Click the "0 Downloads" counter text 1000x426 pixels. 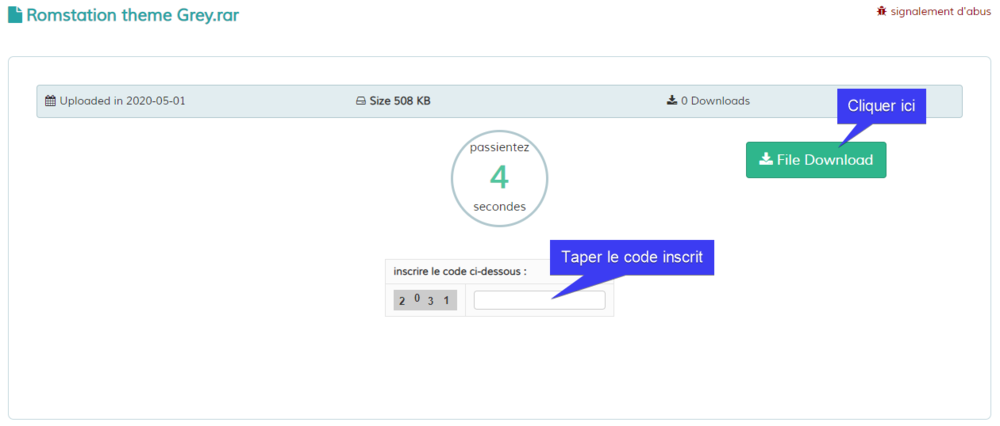click(x=715, y=101)
